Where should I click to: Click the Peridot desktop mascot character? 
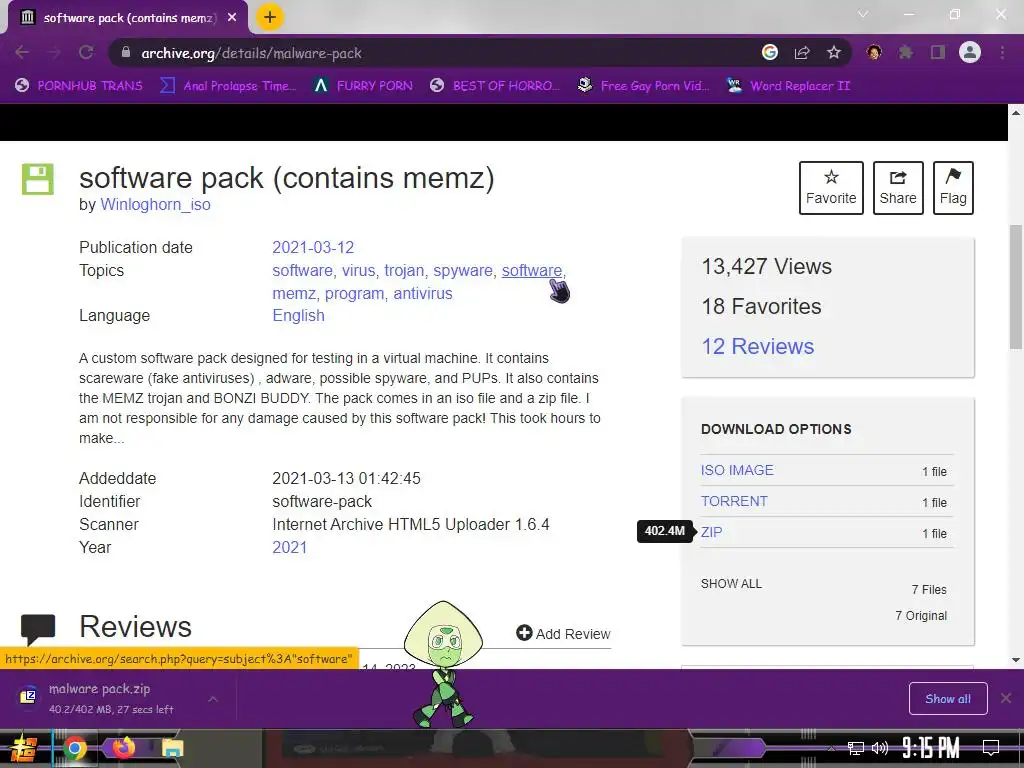pos(443,663)
